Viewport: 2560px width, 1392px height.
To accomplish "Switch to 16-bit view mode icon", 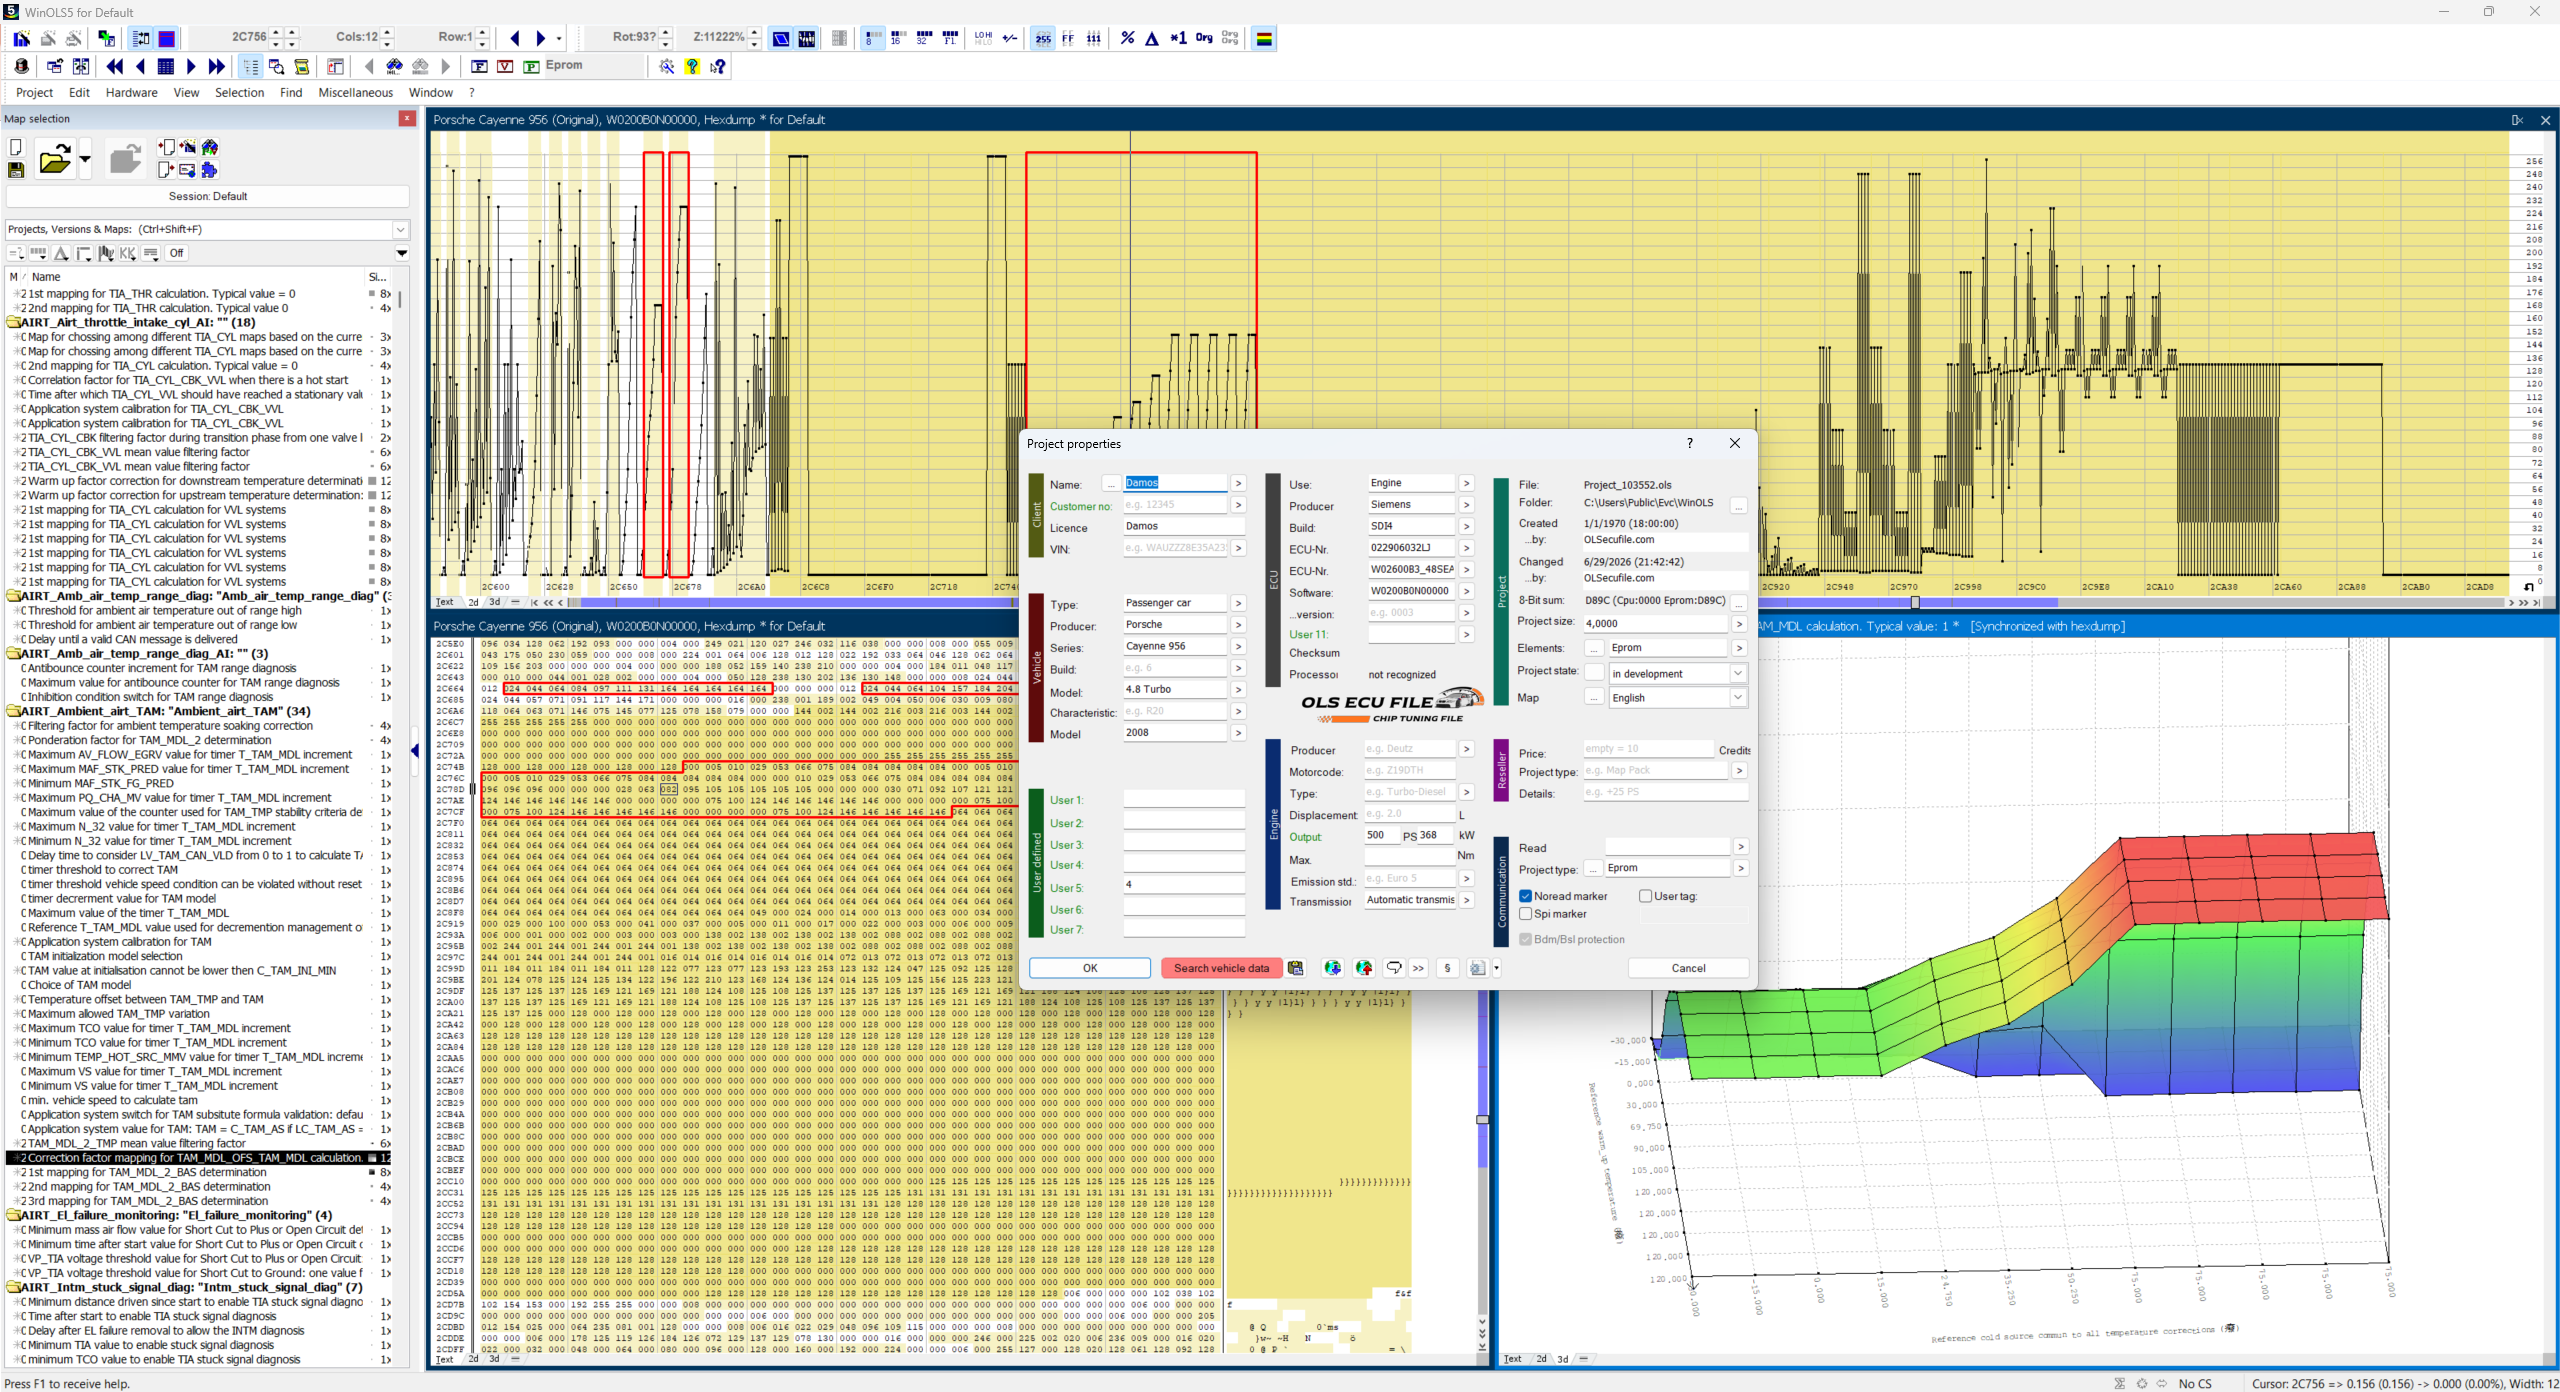I will click(x=897, y=38).
